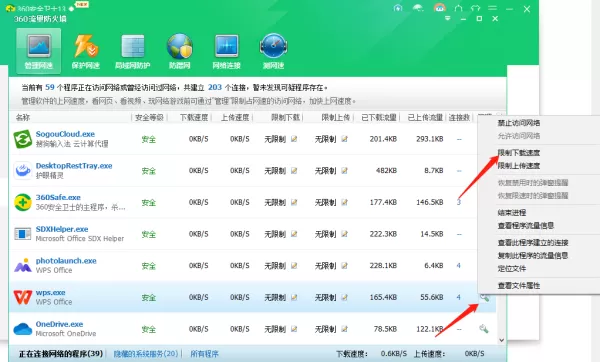Screen dimensions: 600x362
Task: Sort by the 安全等级 column header
Action: (x=149, y=117)
